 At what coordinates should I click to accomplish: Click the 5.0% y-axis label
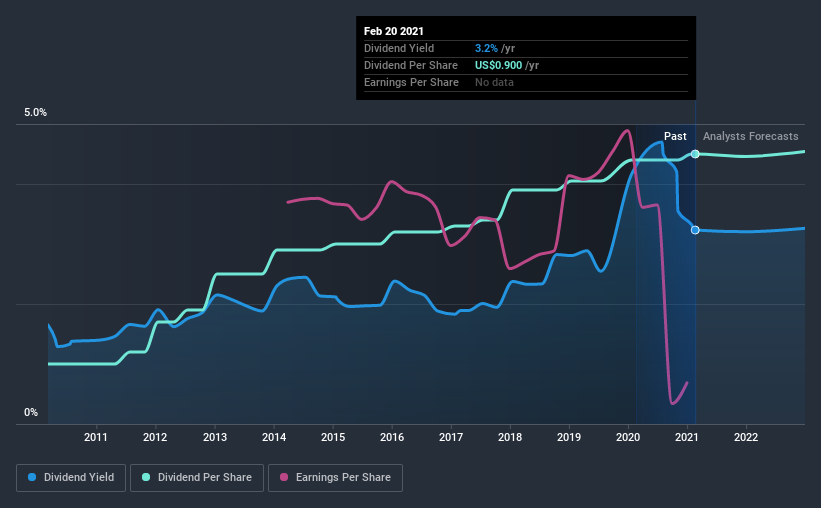pyautogui.click(x=36, y=113)
